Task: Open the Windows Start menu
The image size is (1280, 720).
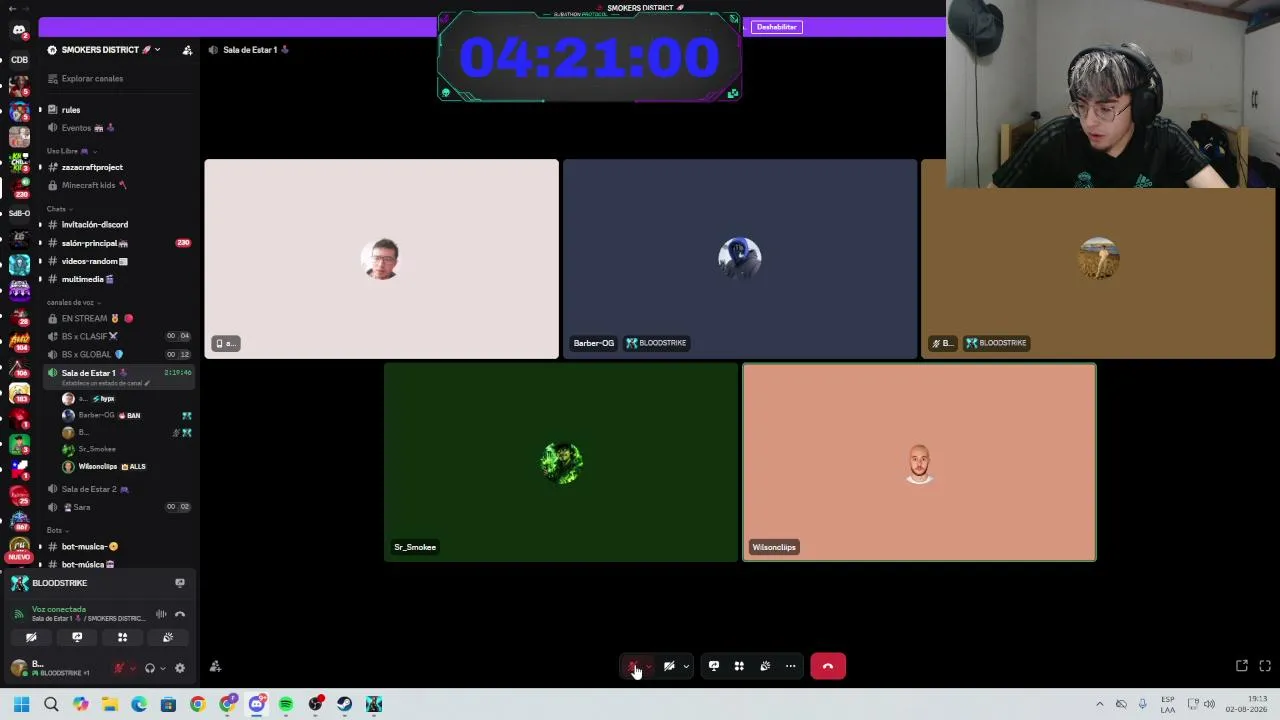Action: pos(21,704)
